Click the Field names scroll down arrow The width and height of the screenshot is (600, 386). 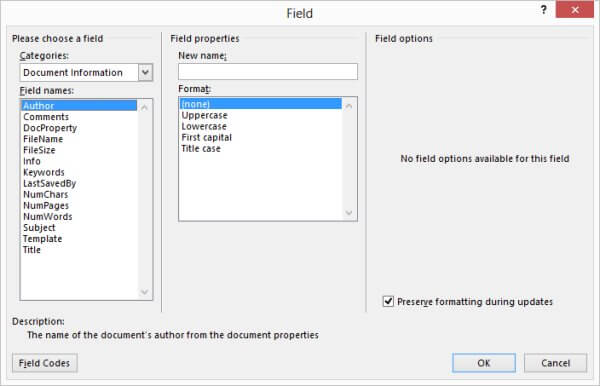[144, 292]
